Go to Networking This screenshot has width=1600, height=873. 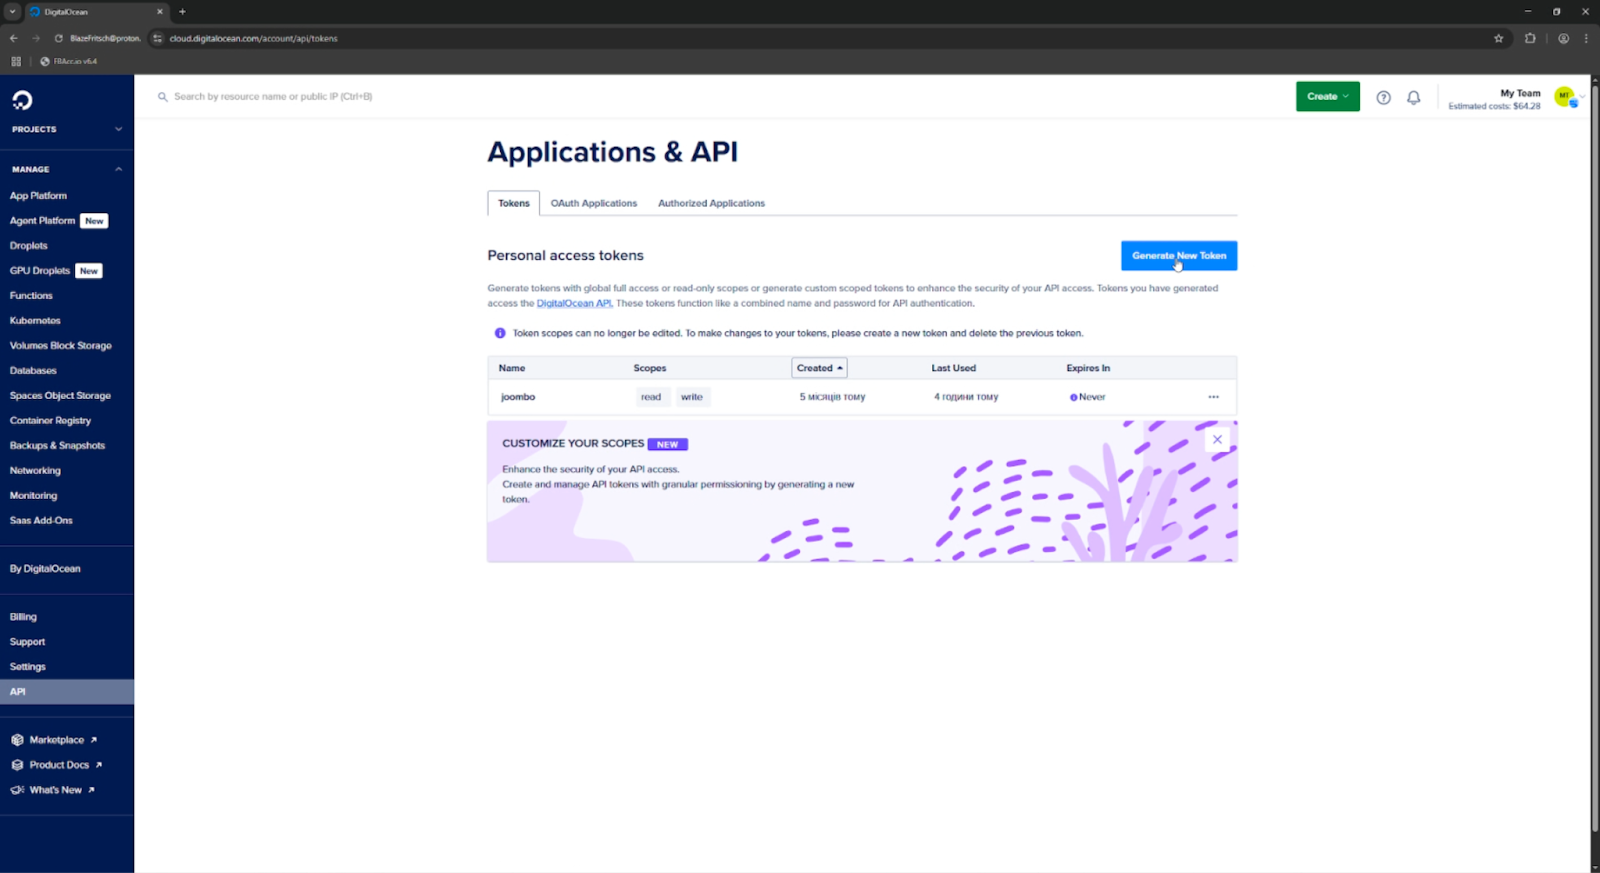tap(35, 471)
